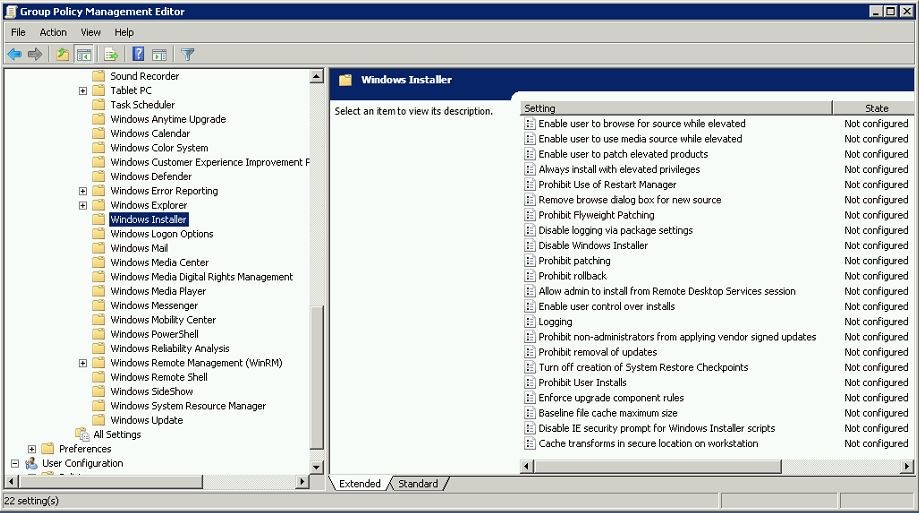
Task: Select the Task Scheduler folder
Action: (142, 104)
